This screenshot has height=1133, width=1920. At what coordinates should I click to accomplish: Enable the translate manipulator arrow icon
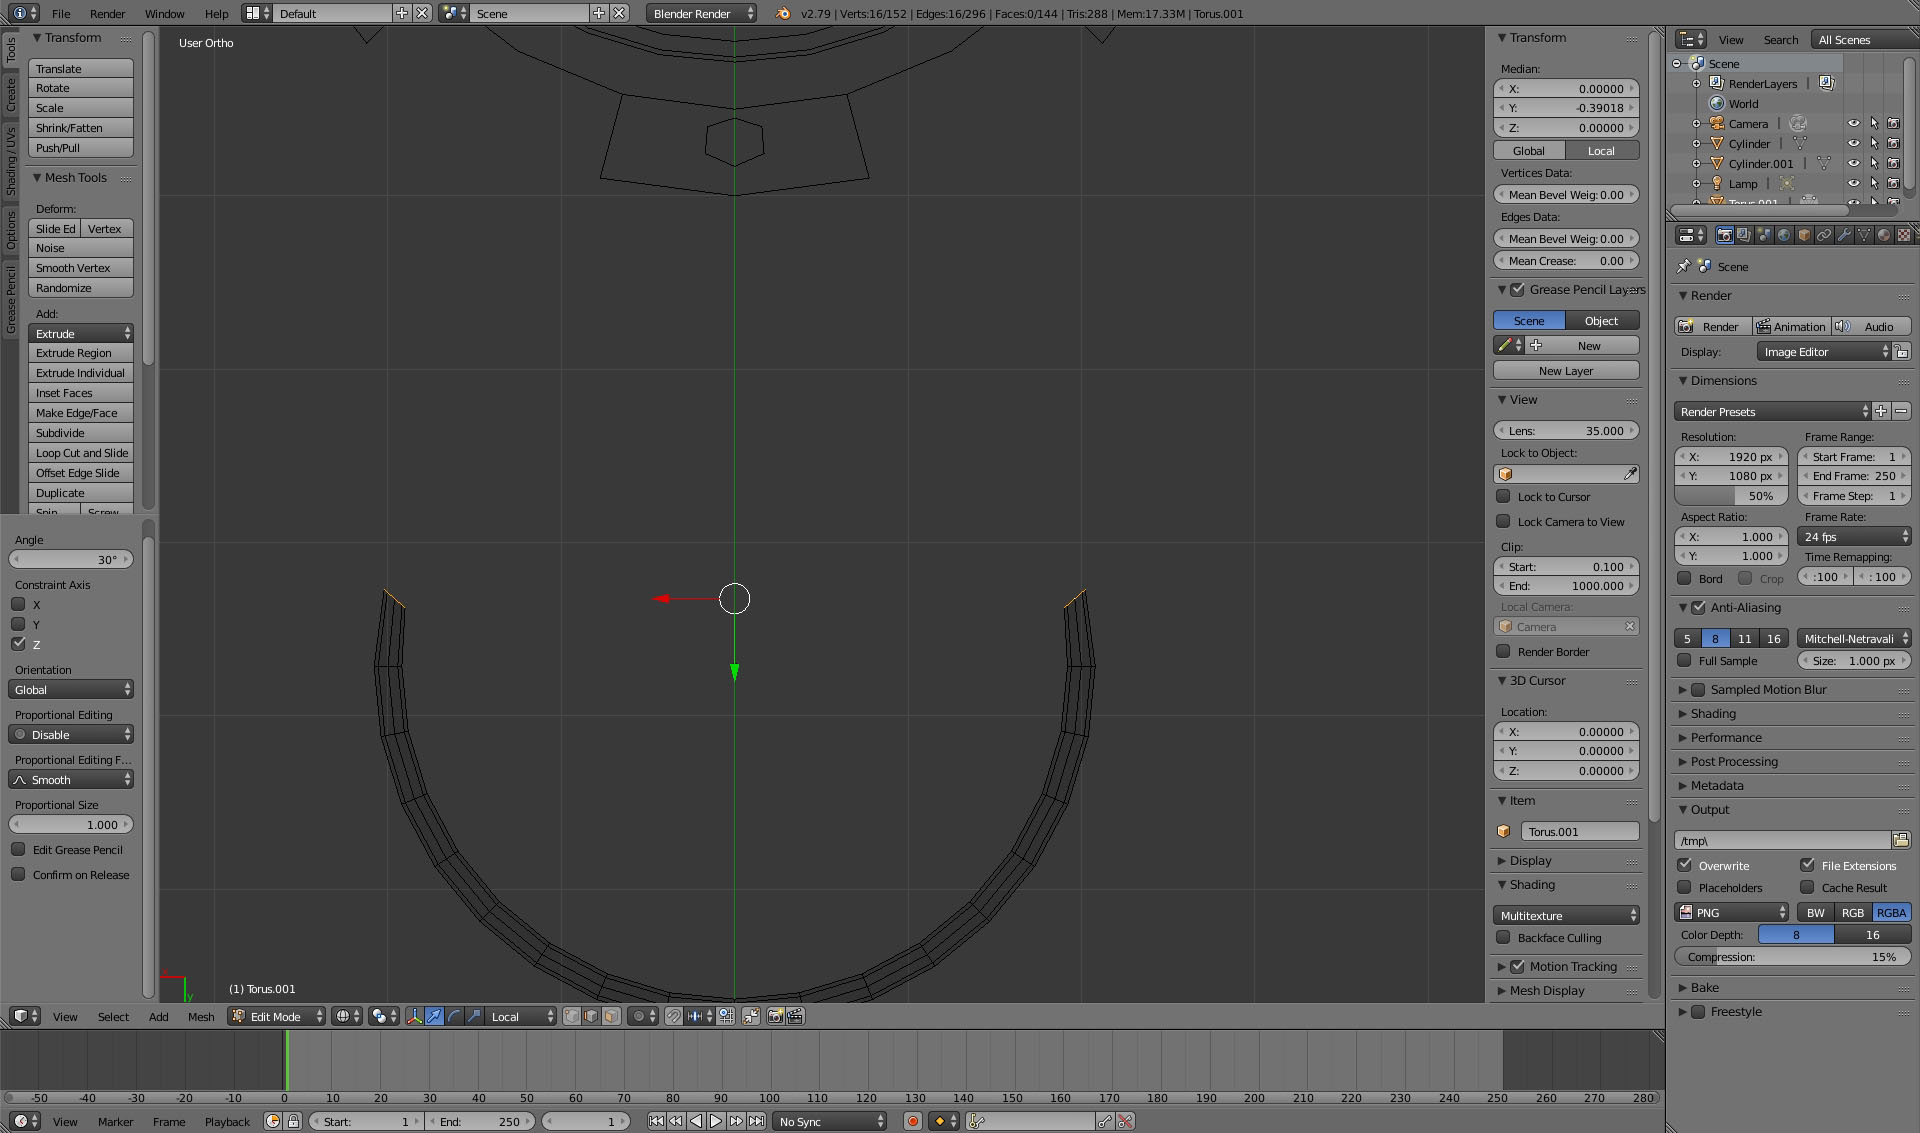(x=434, y=1016)
